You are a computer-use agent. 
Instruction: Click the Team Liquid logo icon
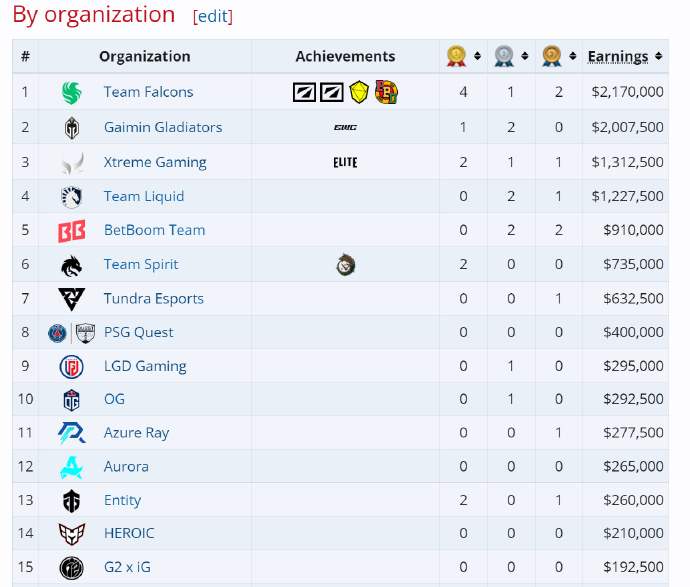[x=72, y=196]
